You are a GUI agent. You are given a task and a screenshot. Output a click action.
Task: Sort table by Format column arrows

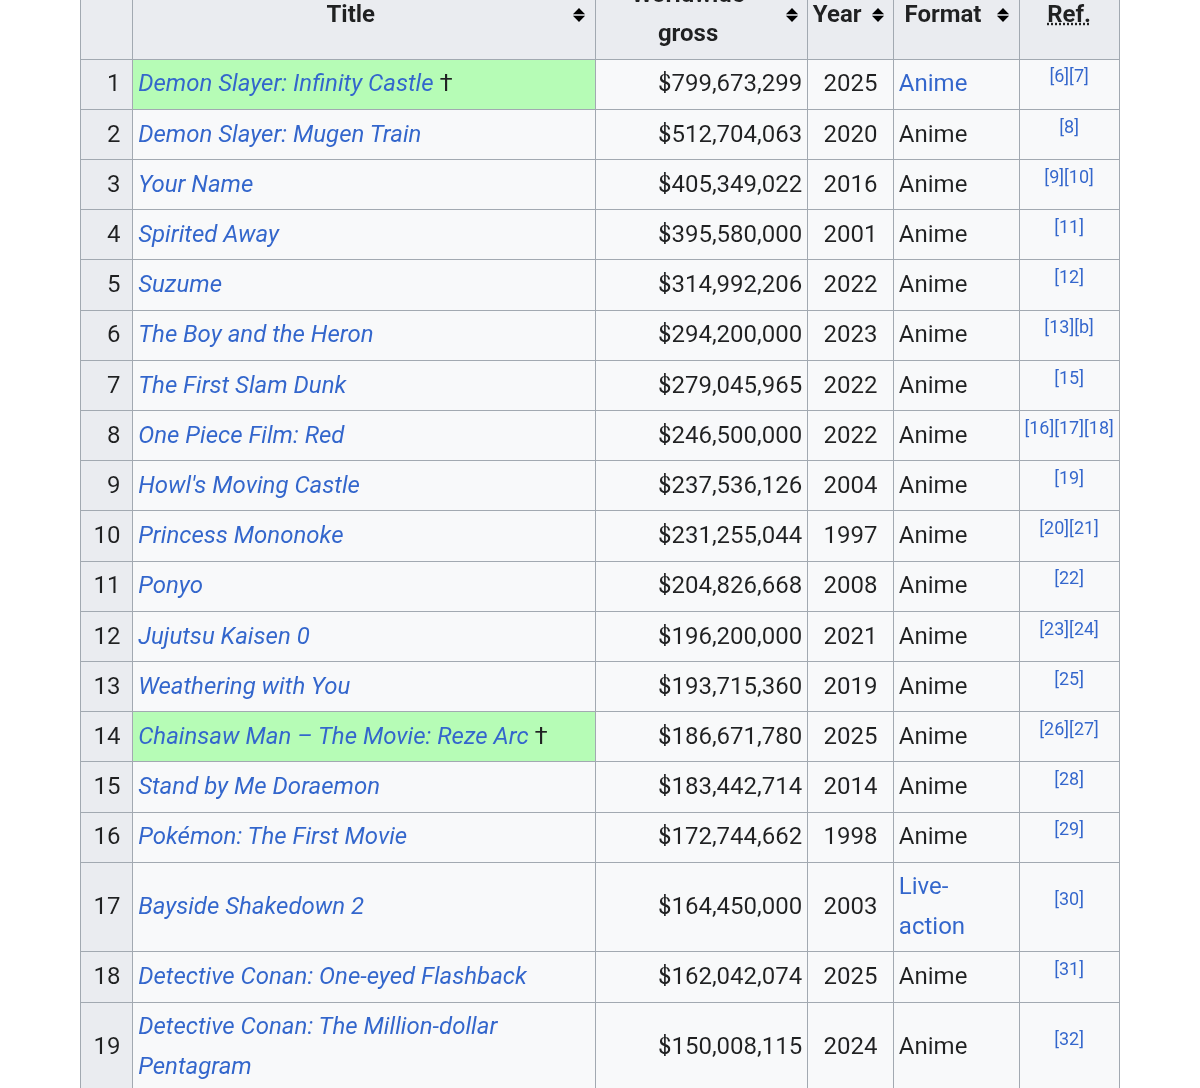coord(1003,15)
